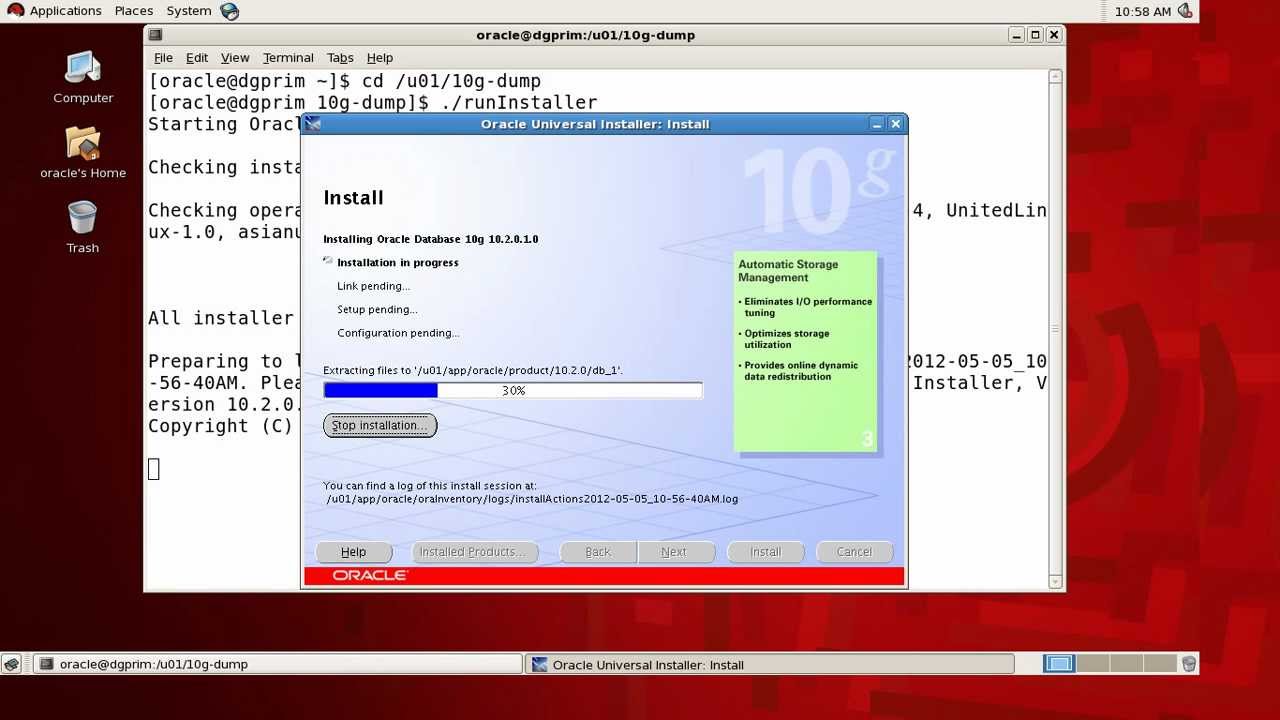Open the Terminal menu in terminal window
Screen dimensions: 1280x720
click(x=288, y=58)
